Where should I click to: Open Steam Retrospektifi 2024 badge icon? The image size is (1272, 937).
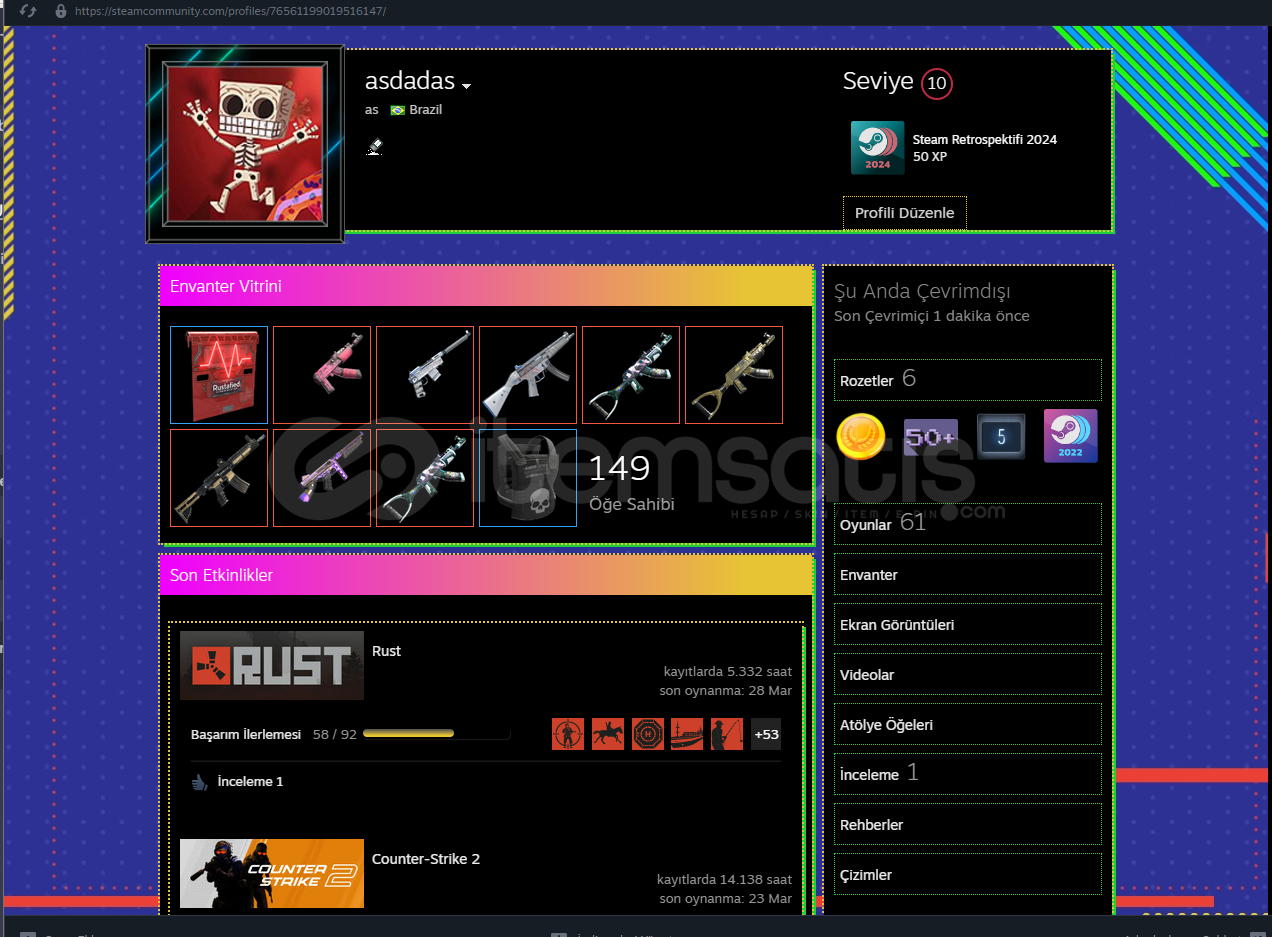point(878,148)
